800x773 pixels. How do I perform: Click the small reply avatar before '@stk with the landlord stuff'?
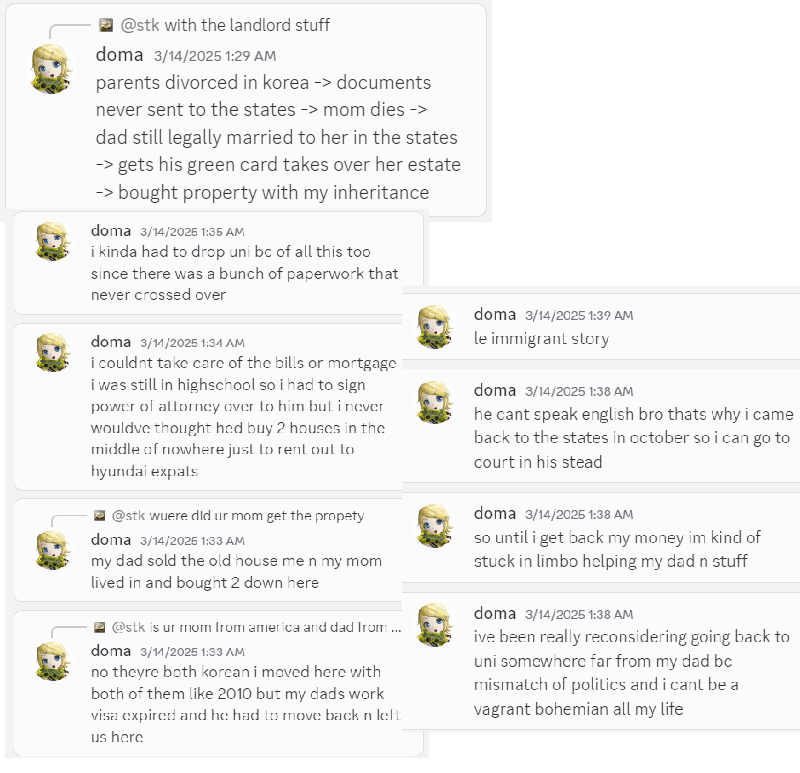click(x=106, y=25)
